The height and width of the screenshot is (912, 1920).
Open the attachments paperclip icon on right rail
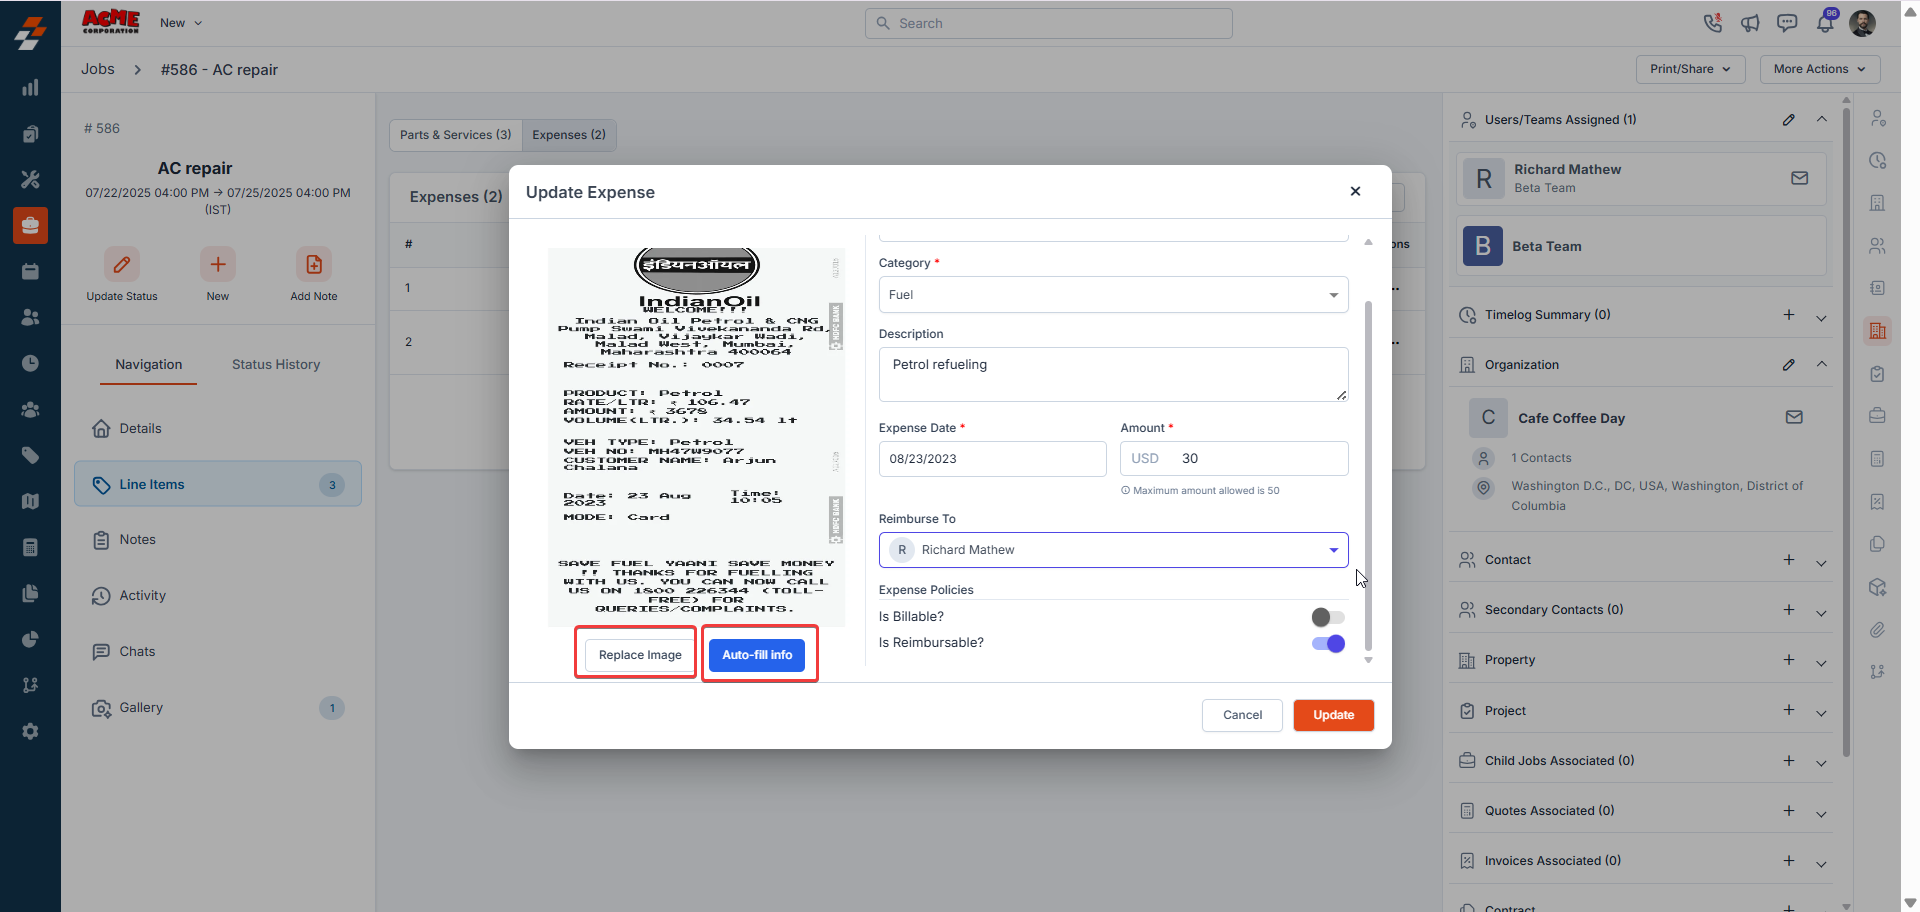click(x=1877, y=629)
